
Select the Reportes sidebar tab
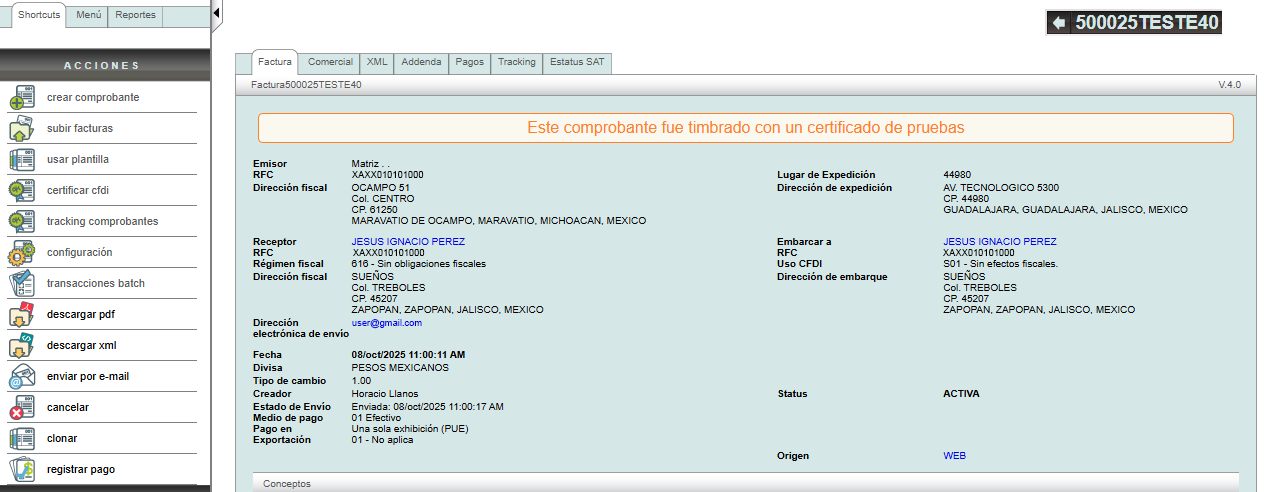pyautogui.click(x=134, y=16)
